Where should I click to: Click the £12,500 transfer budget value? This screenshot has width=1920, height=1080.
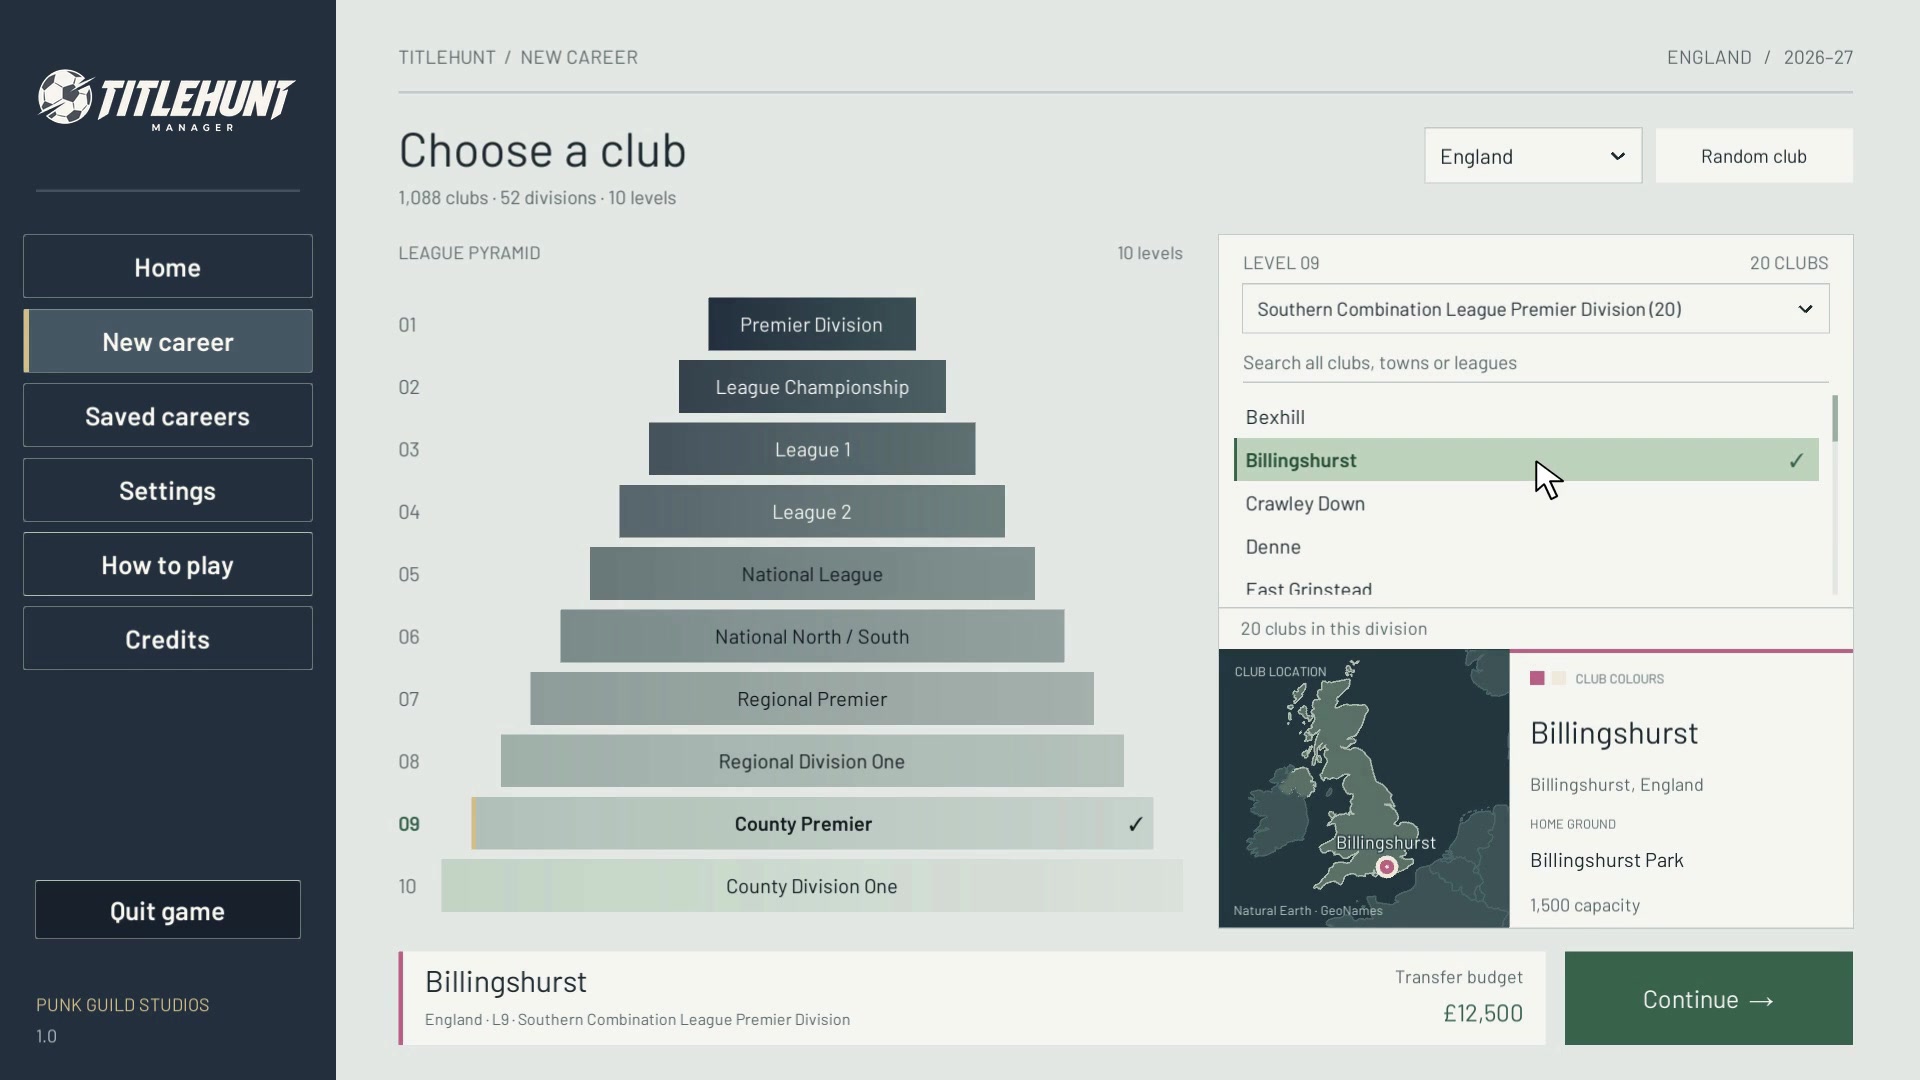[x=1483, y=1013]
